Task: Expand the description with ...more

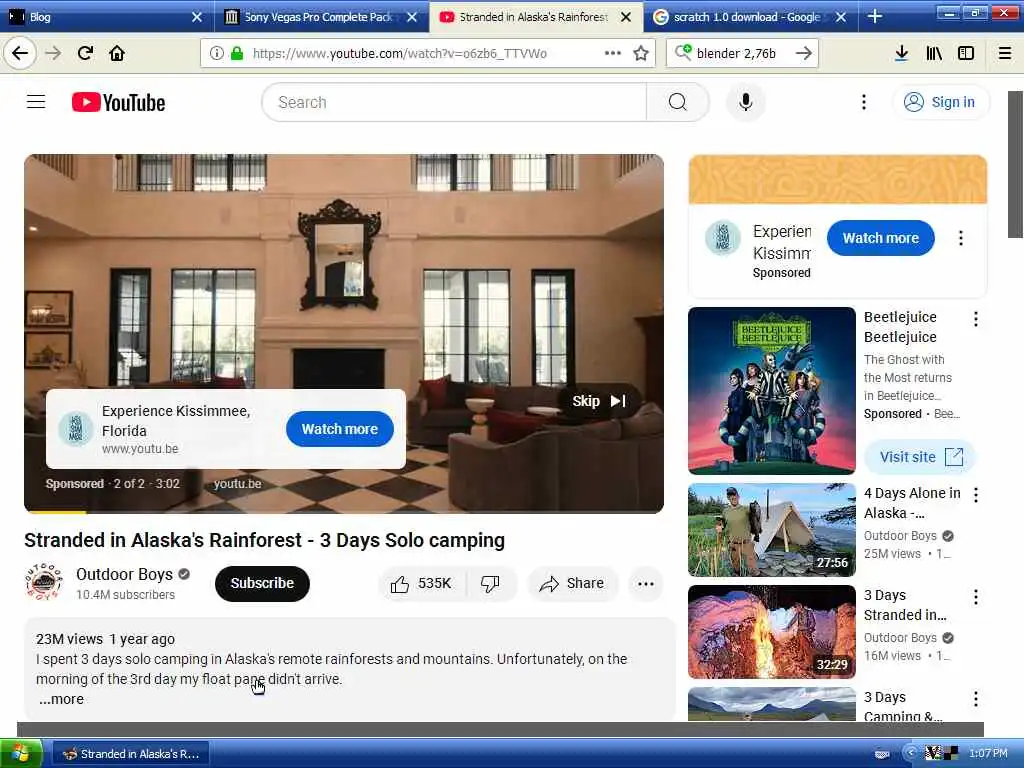Action: [61, 699]
